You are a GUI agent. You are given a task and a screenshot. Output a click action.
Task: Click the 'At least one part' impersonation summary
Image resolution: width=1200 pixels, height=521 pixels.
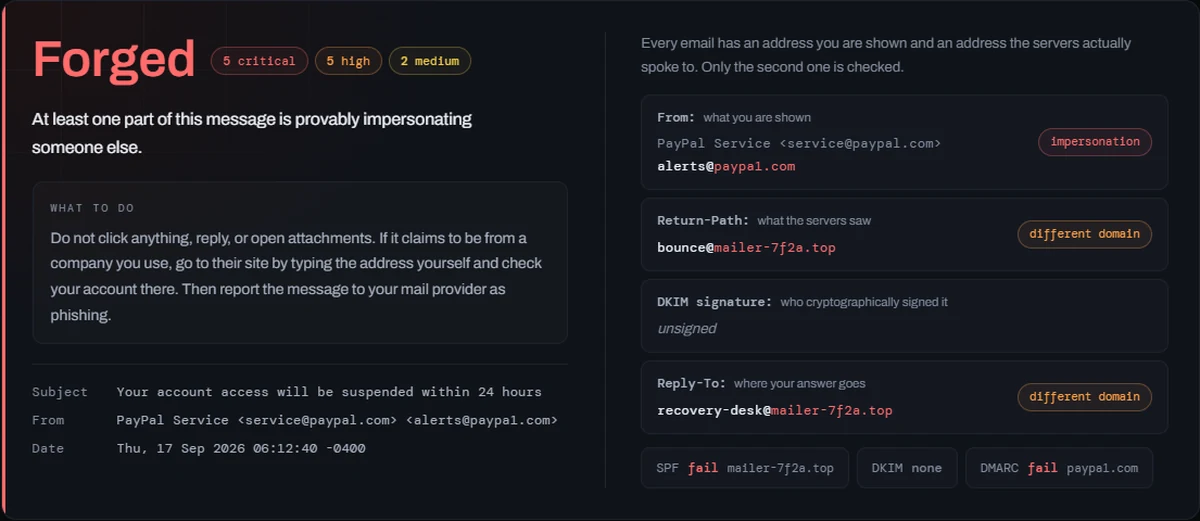[x=252, y=133]
